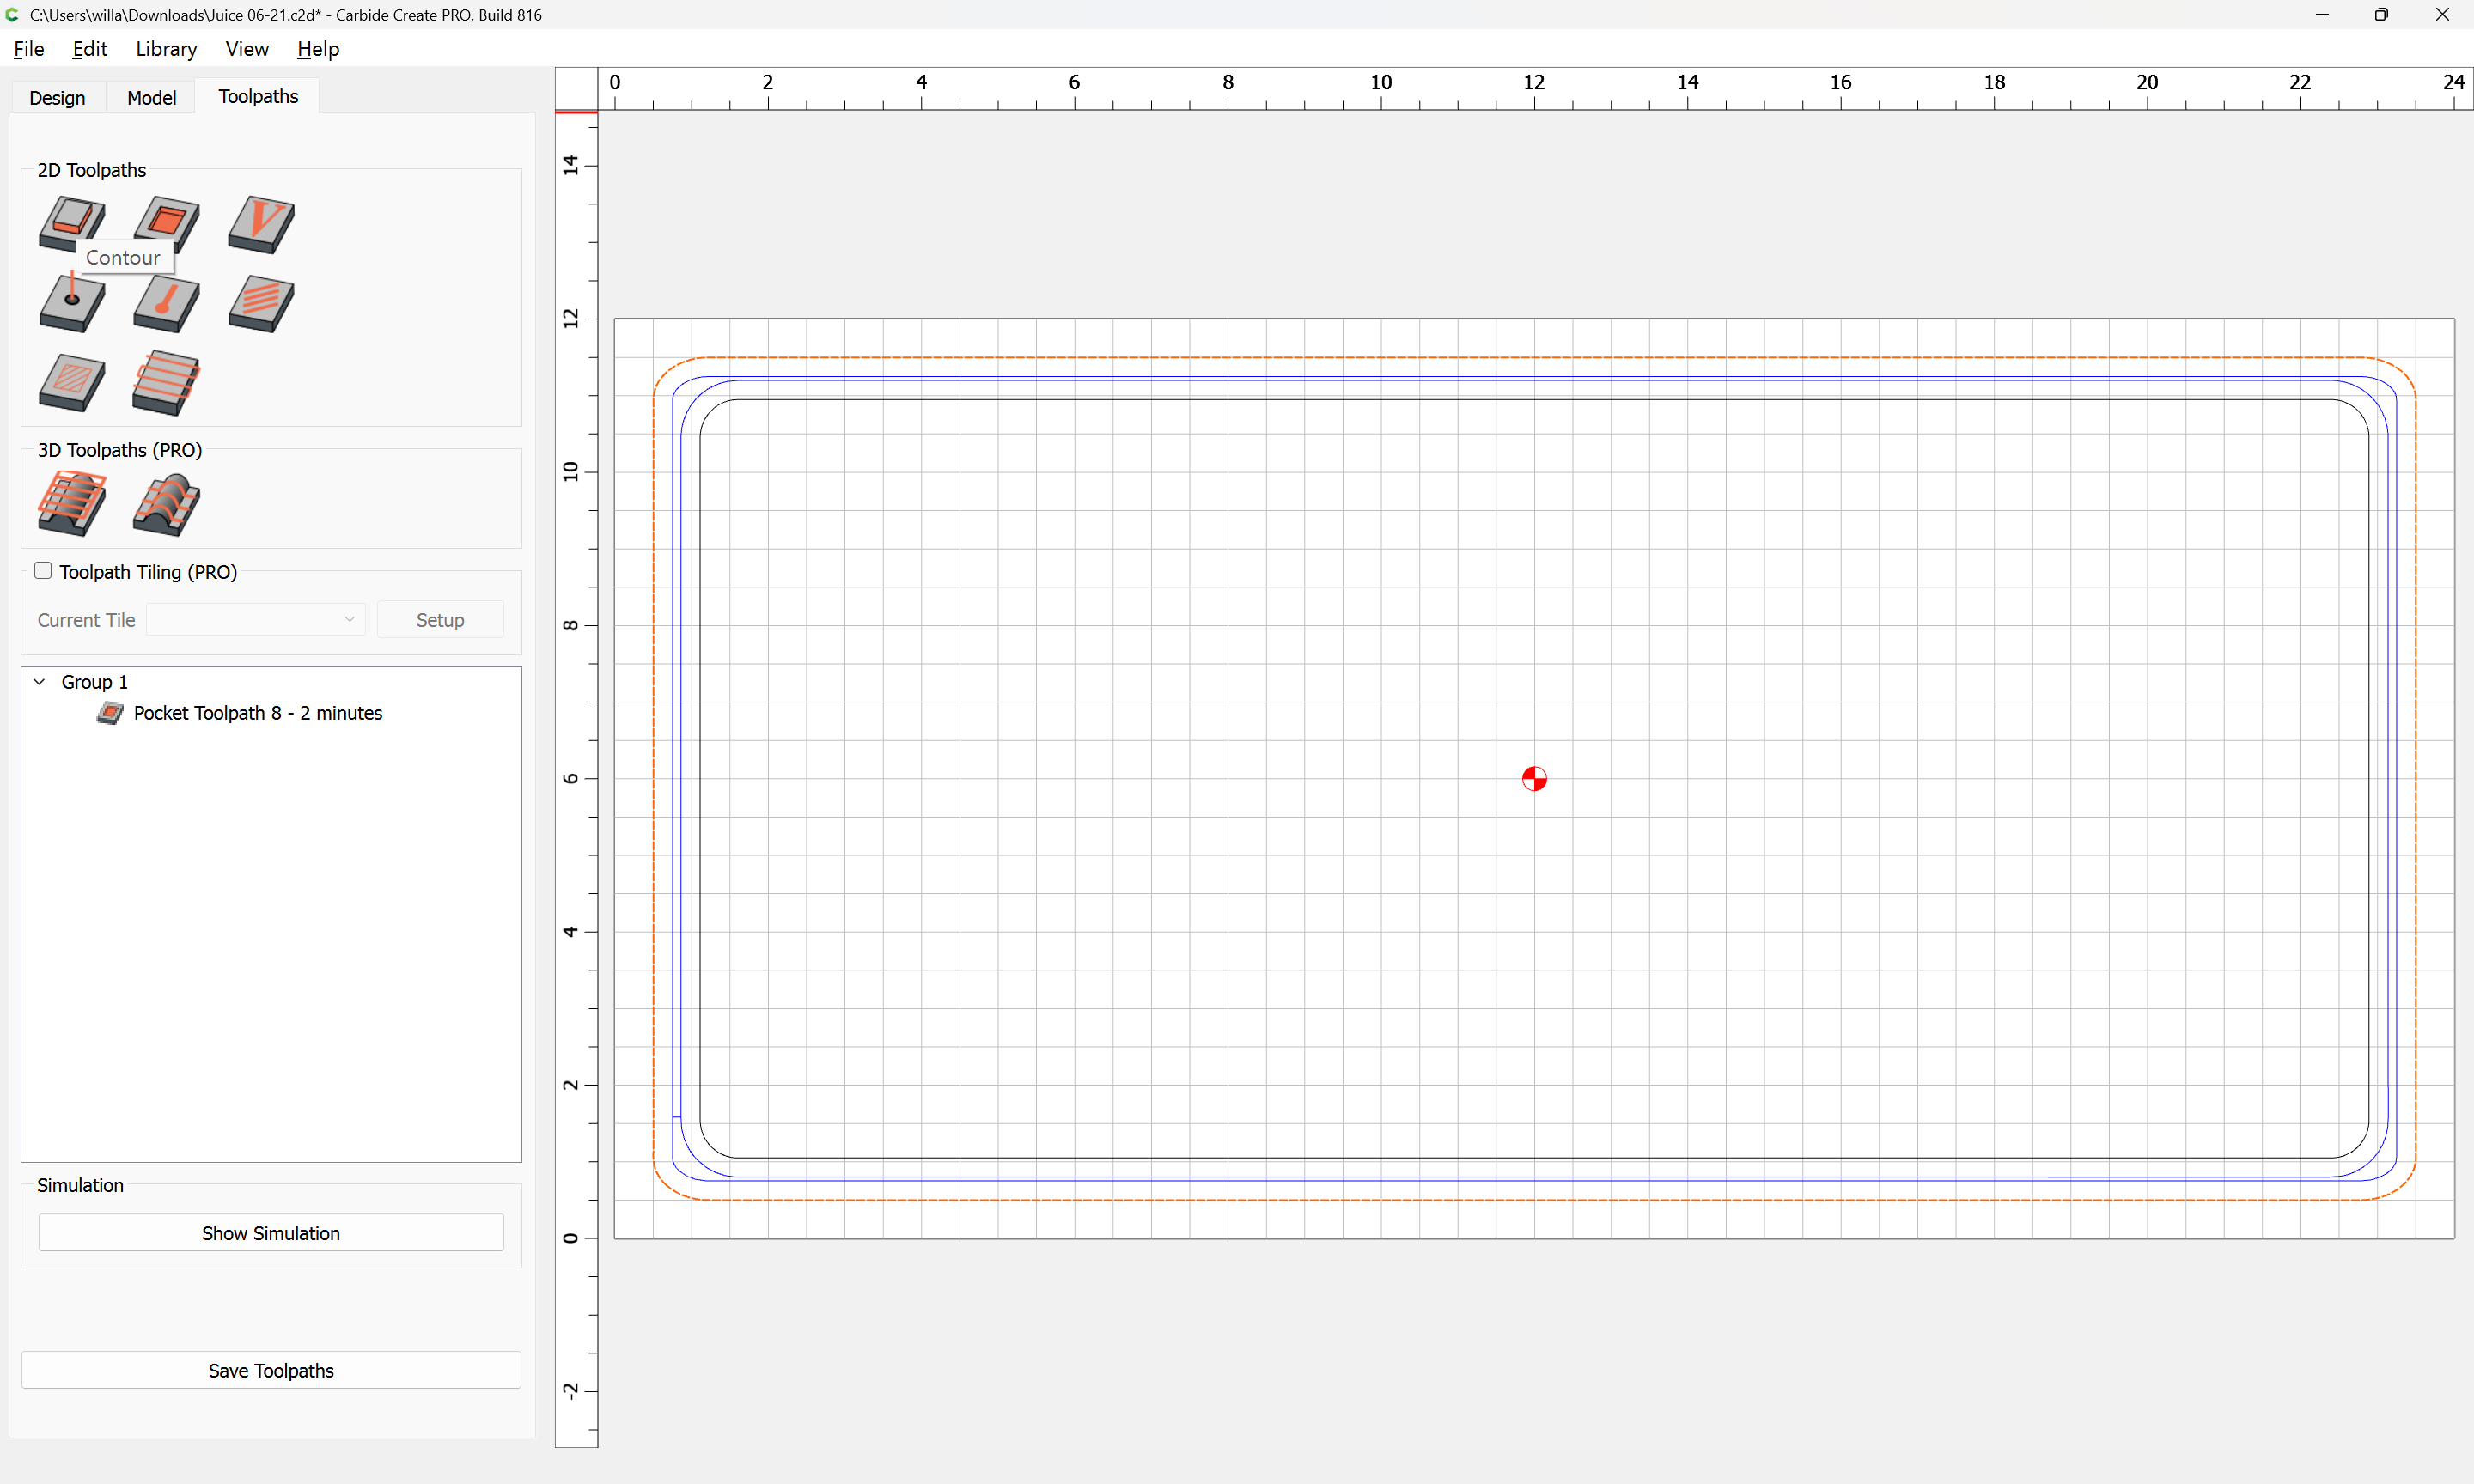Select the Contour toolpath icon
Screen dimensions: 2474x1484
(x=72, y=221)
